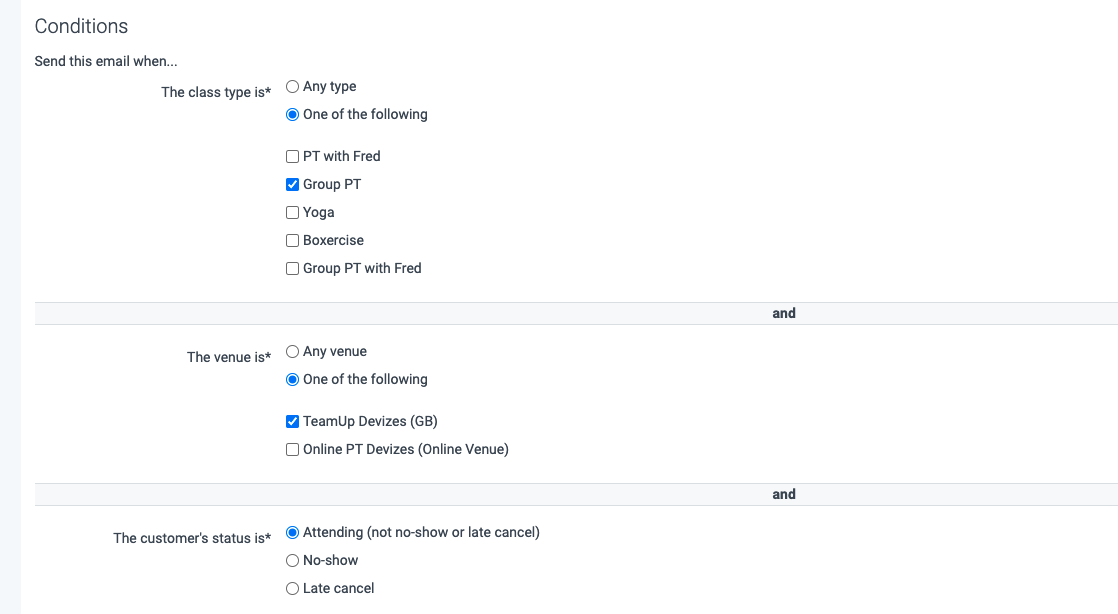Choose the No-show customer status
This screenshot has width=1118, height=614.
292,560
